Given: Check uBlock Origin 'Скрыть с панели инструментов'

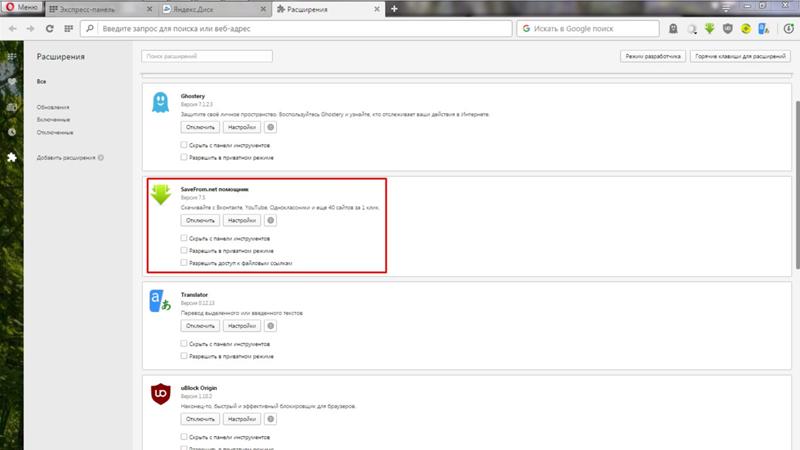Looking at the screenshot, I should [x=184, y=437].
